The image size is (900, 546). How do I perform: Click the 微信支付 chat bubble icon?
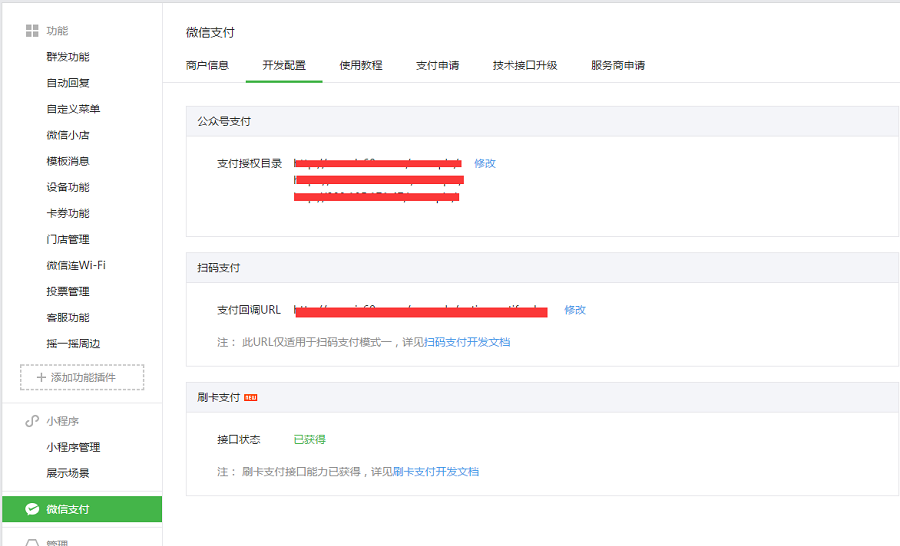[x=32, y=509]
